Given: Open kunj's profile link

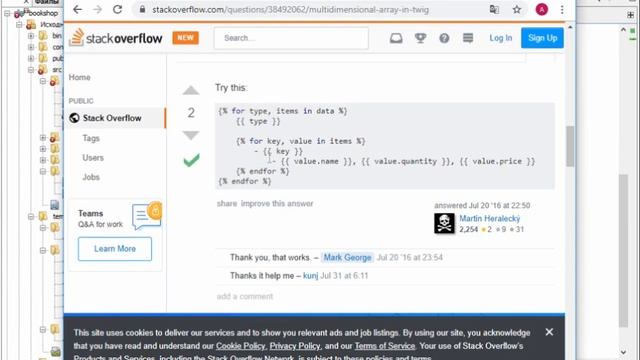Looking at the screenshot, I should coord(310,276).
